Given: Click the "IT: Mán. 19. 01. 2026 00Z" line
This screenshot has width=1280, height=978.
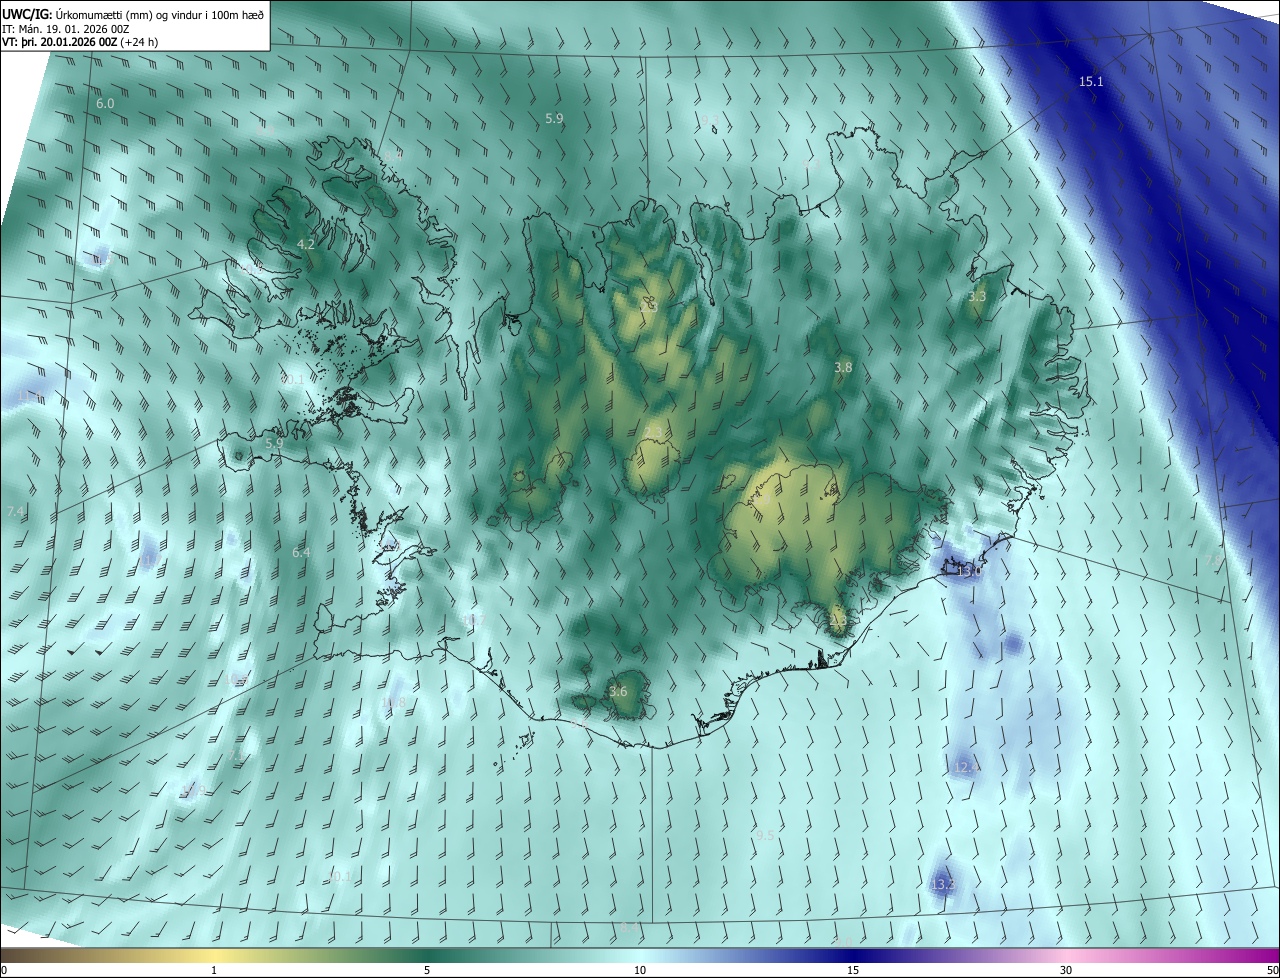Looking at the screenshot, I should (66, 29).
